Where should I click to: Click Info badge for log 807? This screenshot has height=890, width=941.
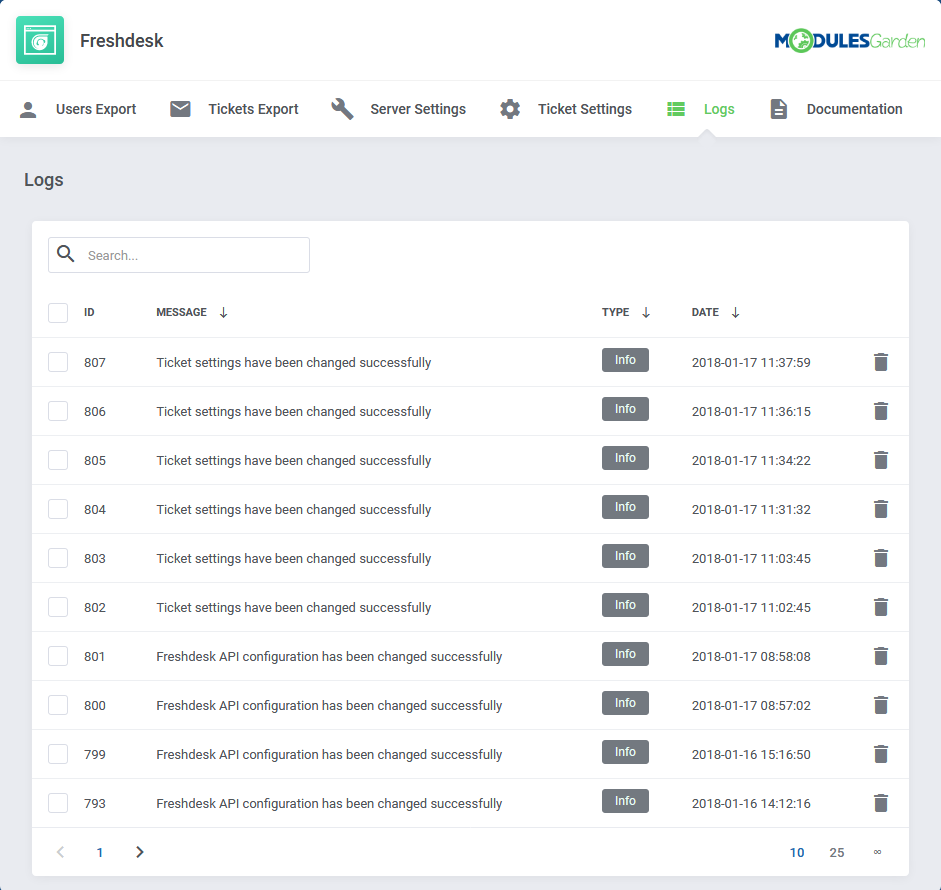coord(625,360)
